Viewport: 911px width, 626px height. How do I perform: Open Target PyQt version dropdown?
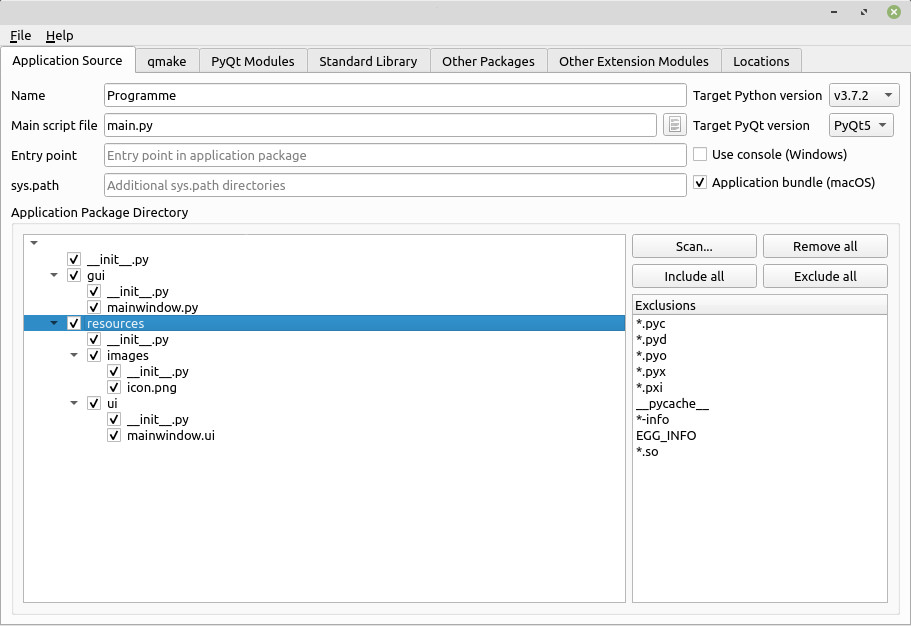pos(860,126)
